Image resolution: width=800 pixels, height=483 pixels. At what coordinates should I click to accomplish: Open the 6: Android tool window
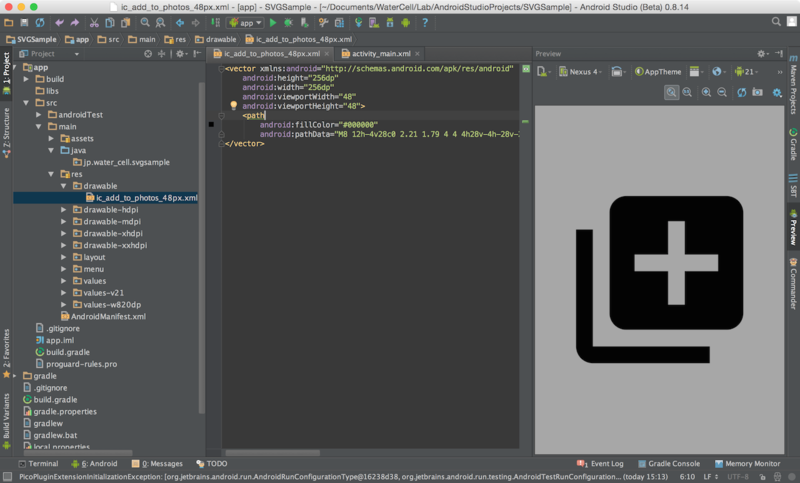coord(94,464)
